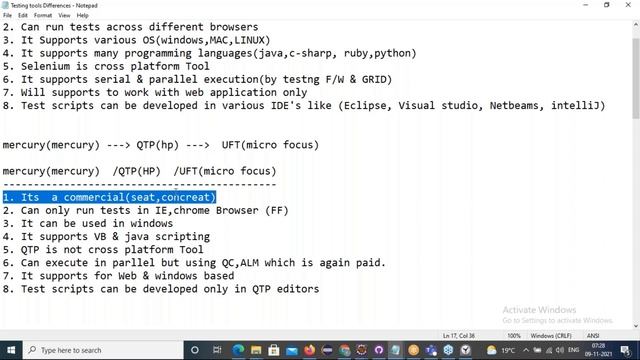Click status bar "Ln 17, Col 36"
This screenshot has height=360, width=640.
pos(459,336)
